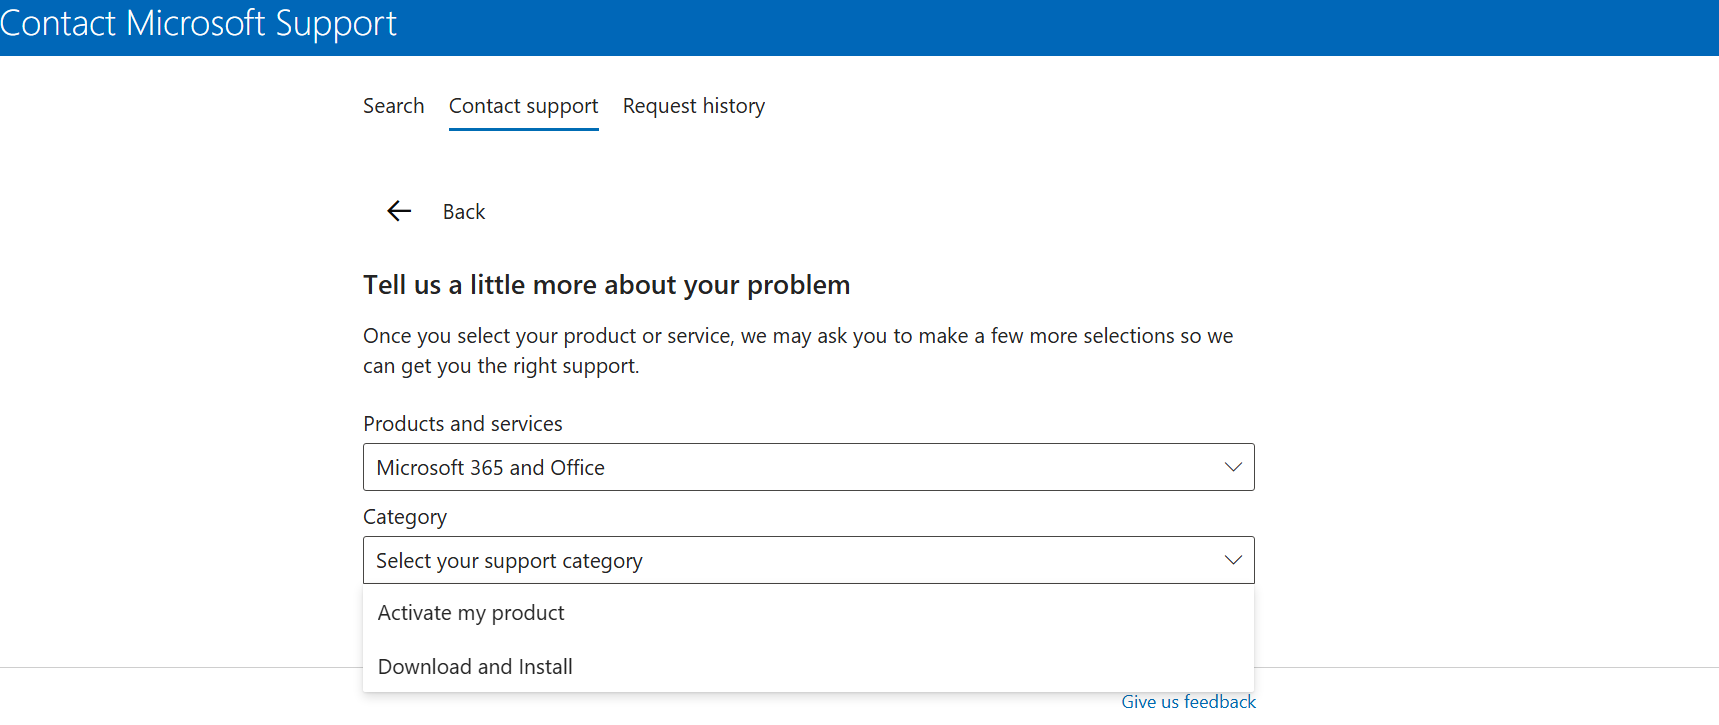This screenshot has height=725, width=1719.
Task: Choose Activate my product option
Action: (808, 613)
